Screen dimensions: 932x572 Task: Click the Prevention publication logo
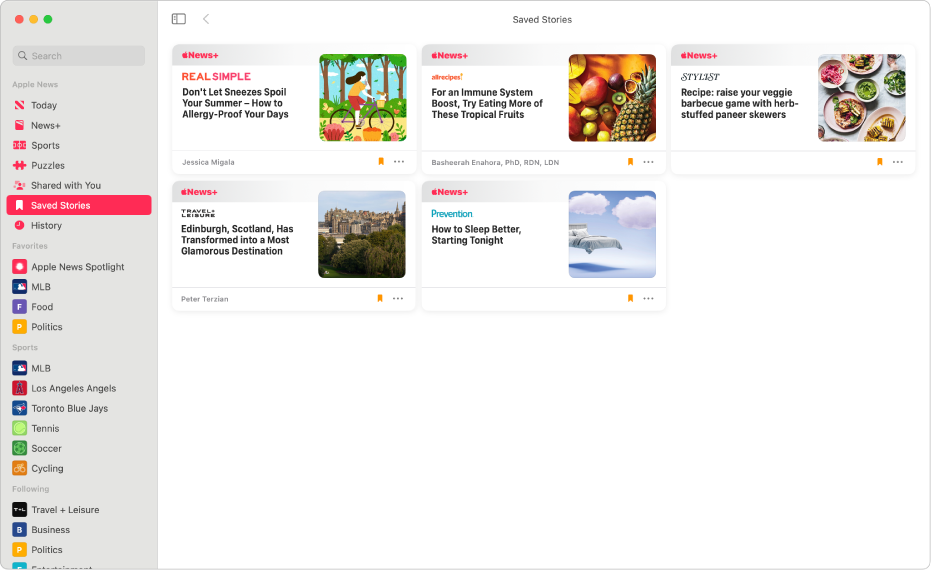[x=452, y=213]
